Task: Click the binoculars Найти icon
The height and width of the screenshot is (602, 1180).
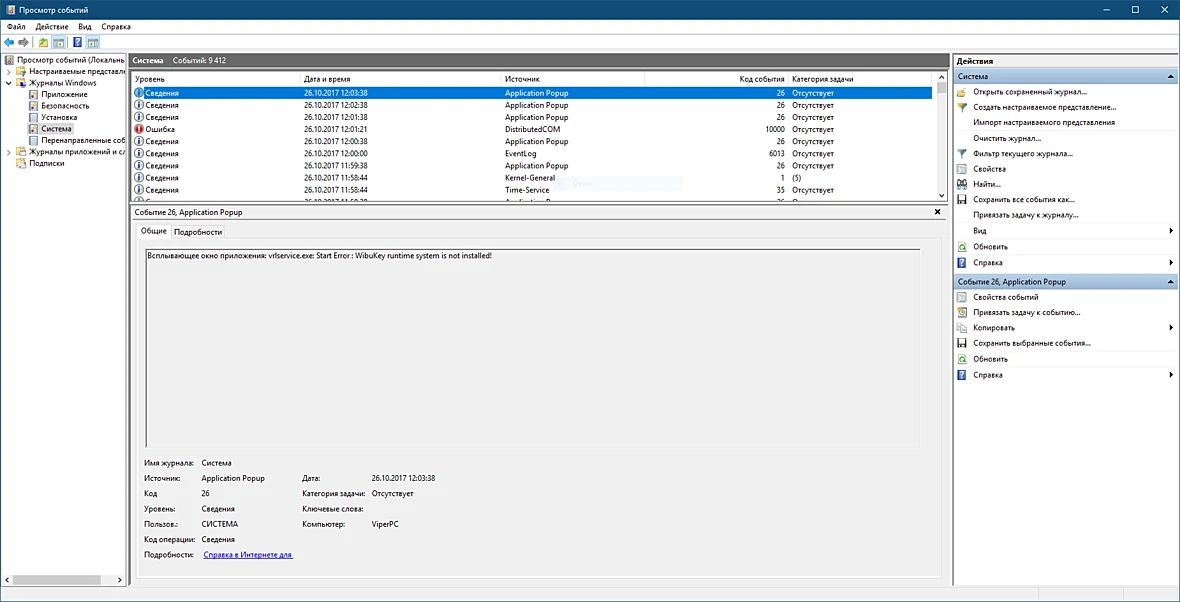Action: pyautogui.click(x=962, y=184)
